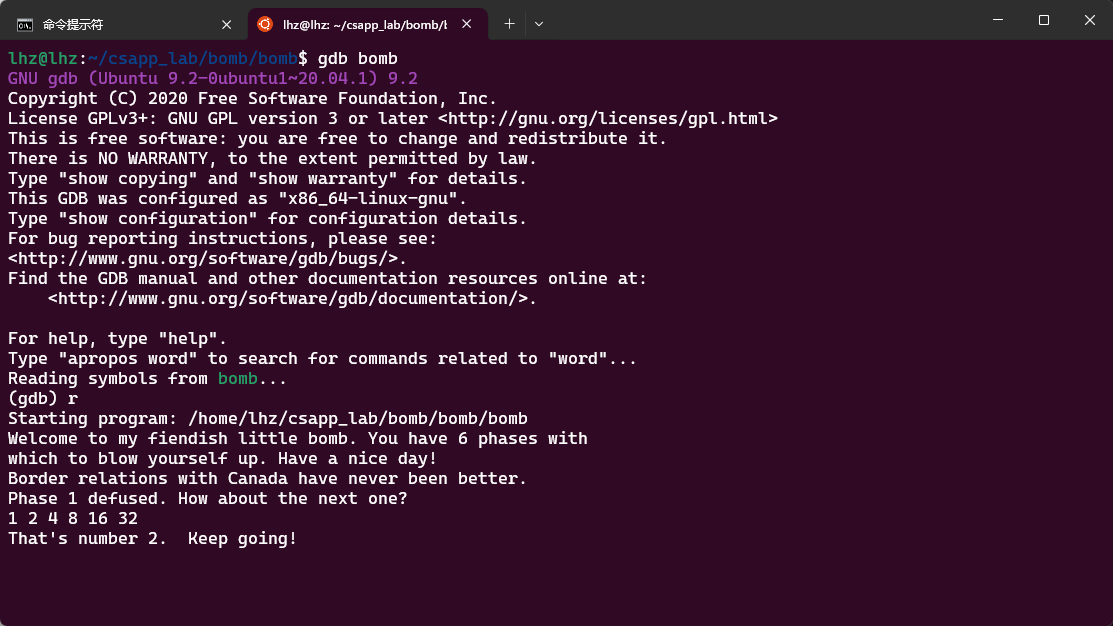Close the active Ubuntu terminal tab
This screenshot has width=1113, height=626.
coord(466,23)
